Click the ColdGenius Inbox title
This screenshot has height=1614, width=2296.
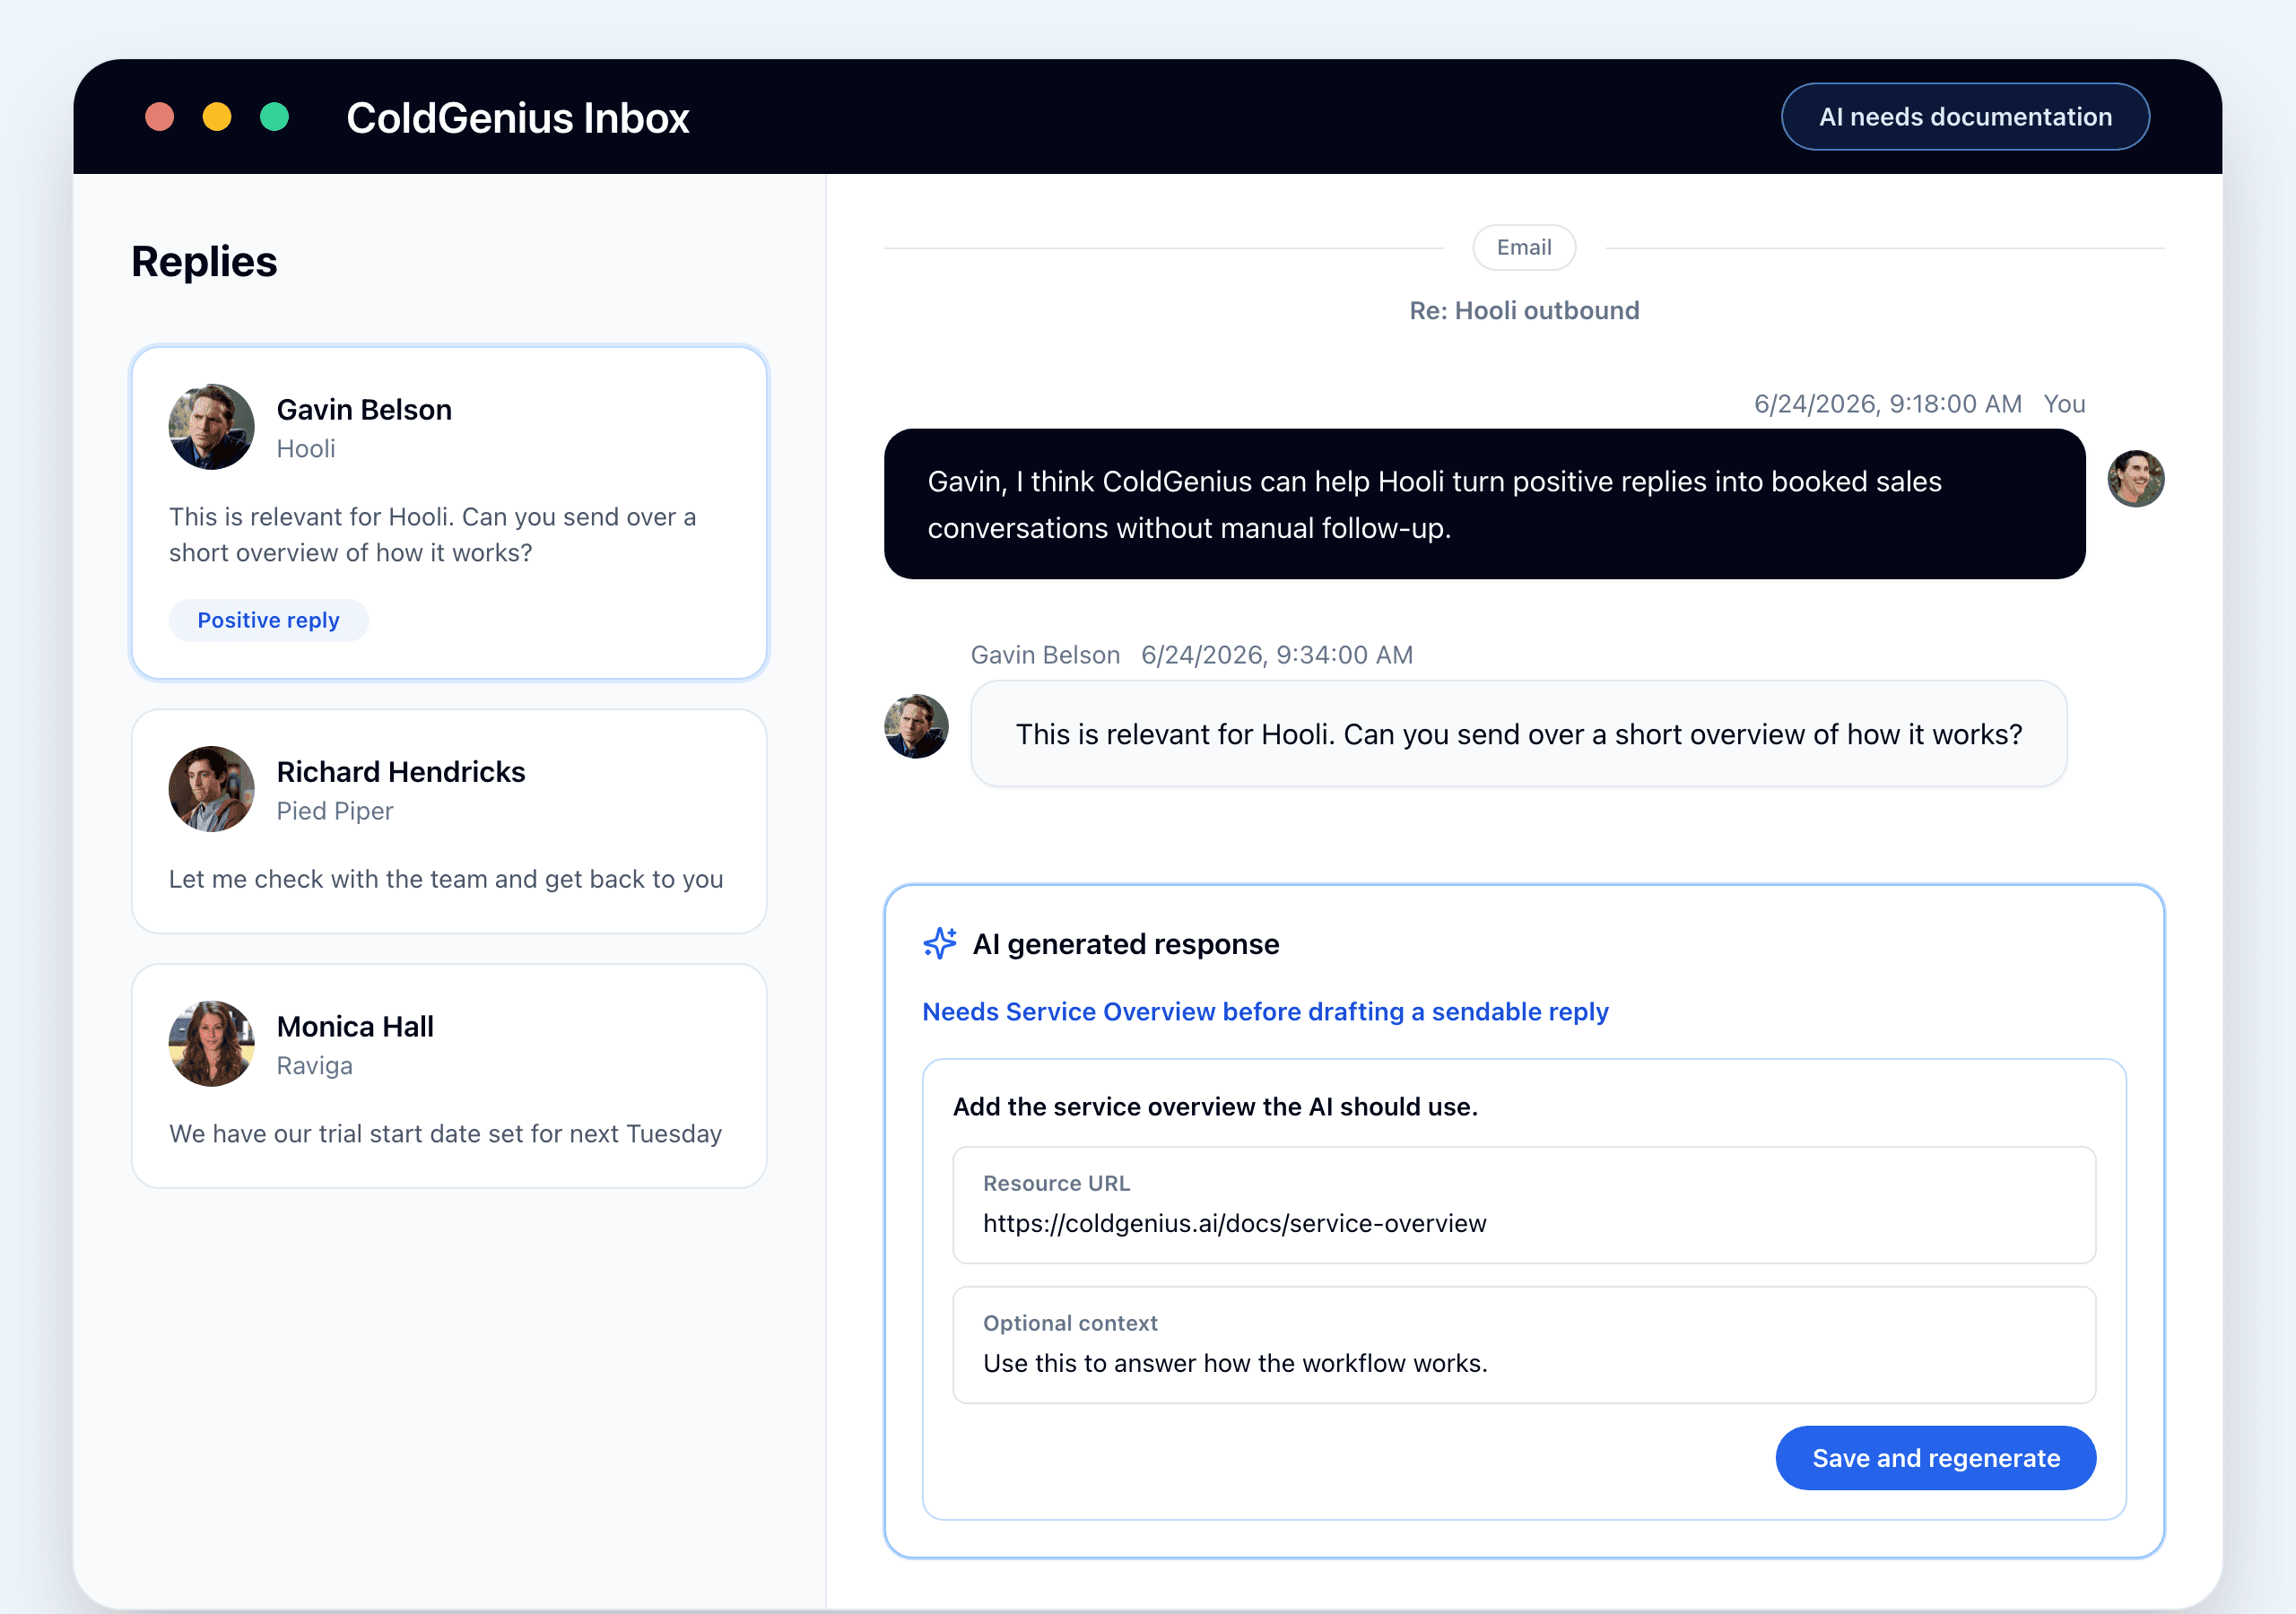click(x=518, y=118)
